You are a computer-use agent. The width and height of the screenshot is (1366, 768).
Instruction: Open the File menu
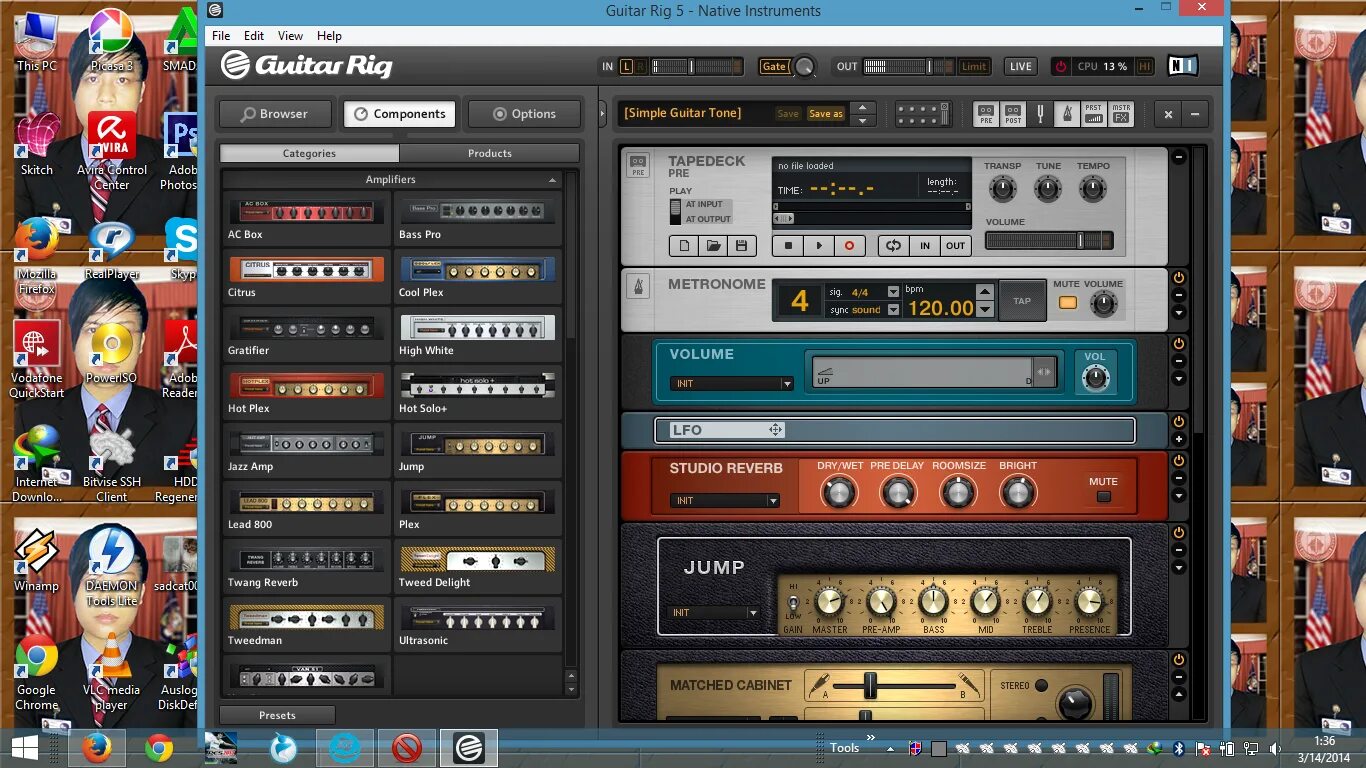(x=221, y=35)
